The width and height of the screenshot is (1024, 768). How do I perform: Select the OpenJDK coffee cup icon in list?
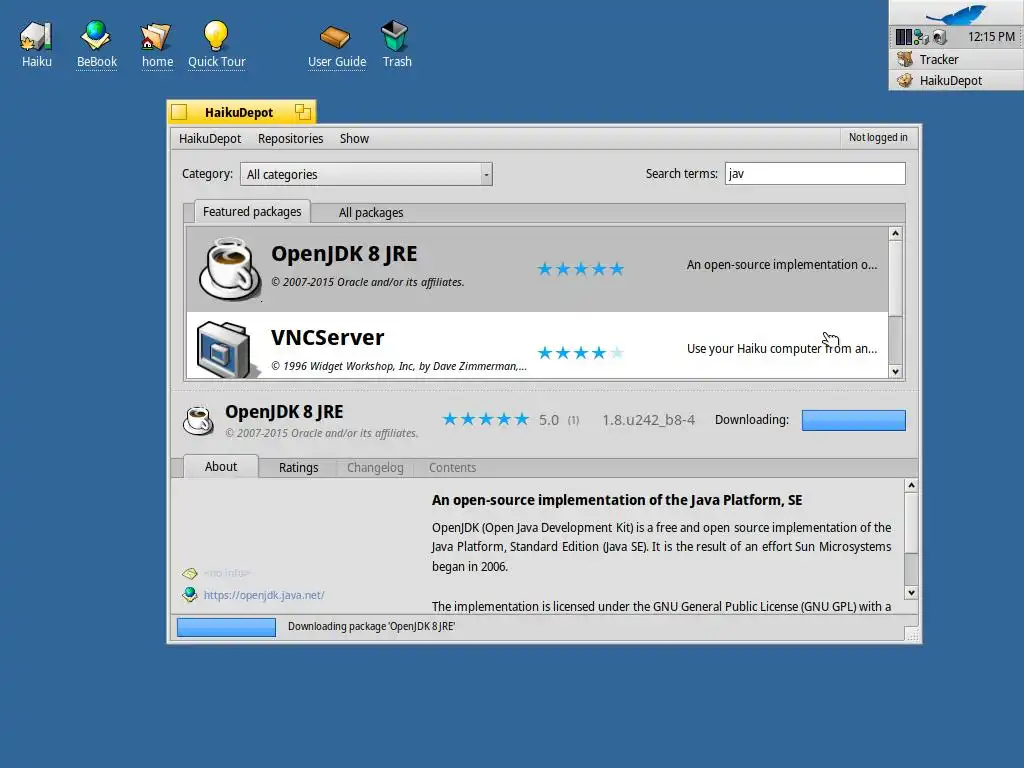229,269
